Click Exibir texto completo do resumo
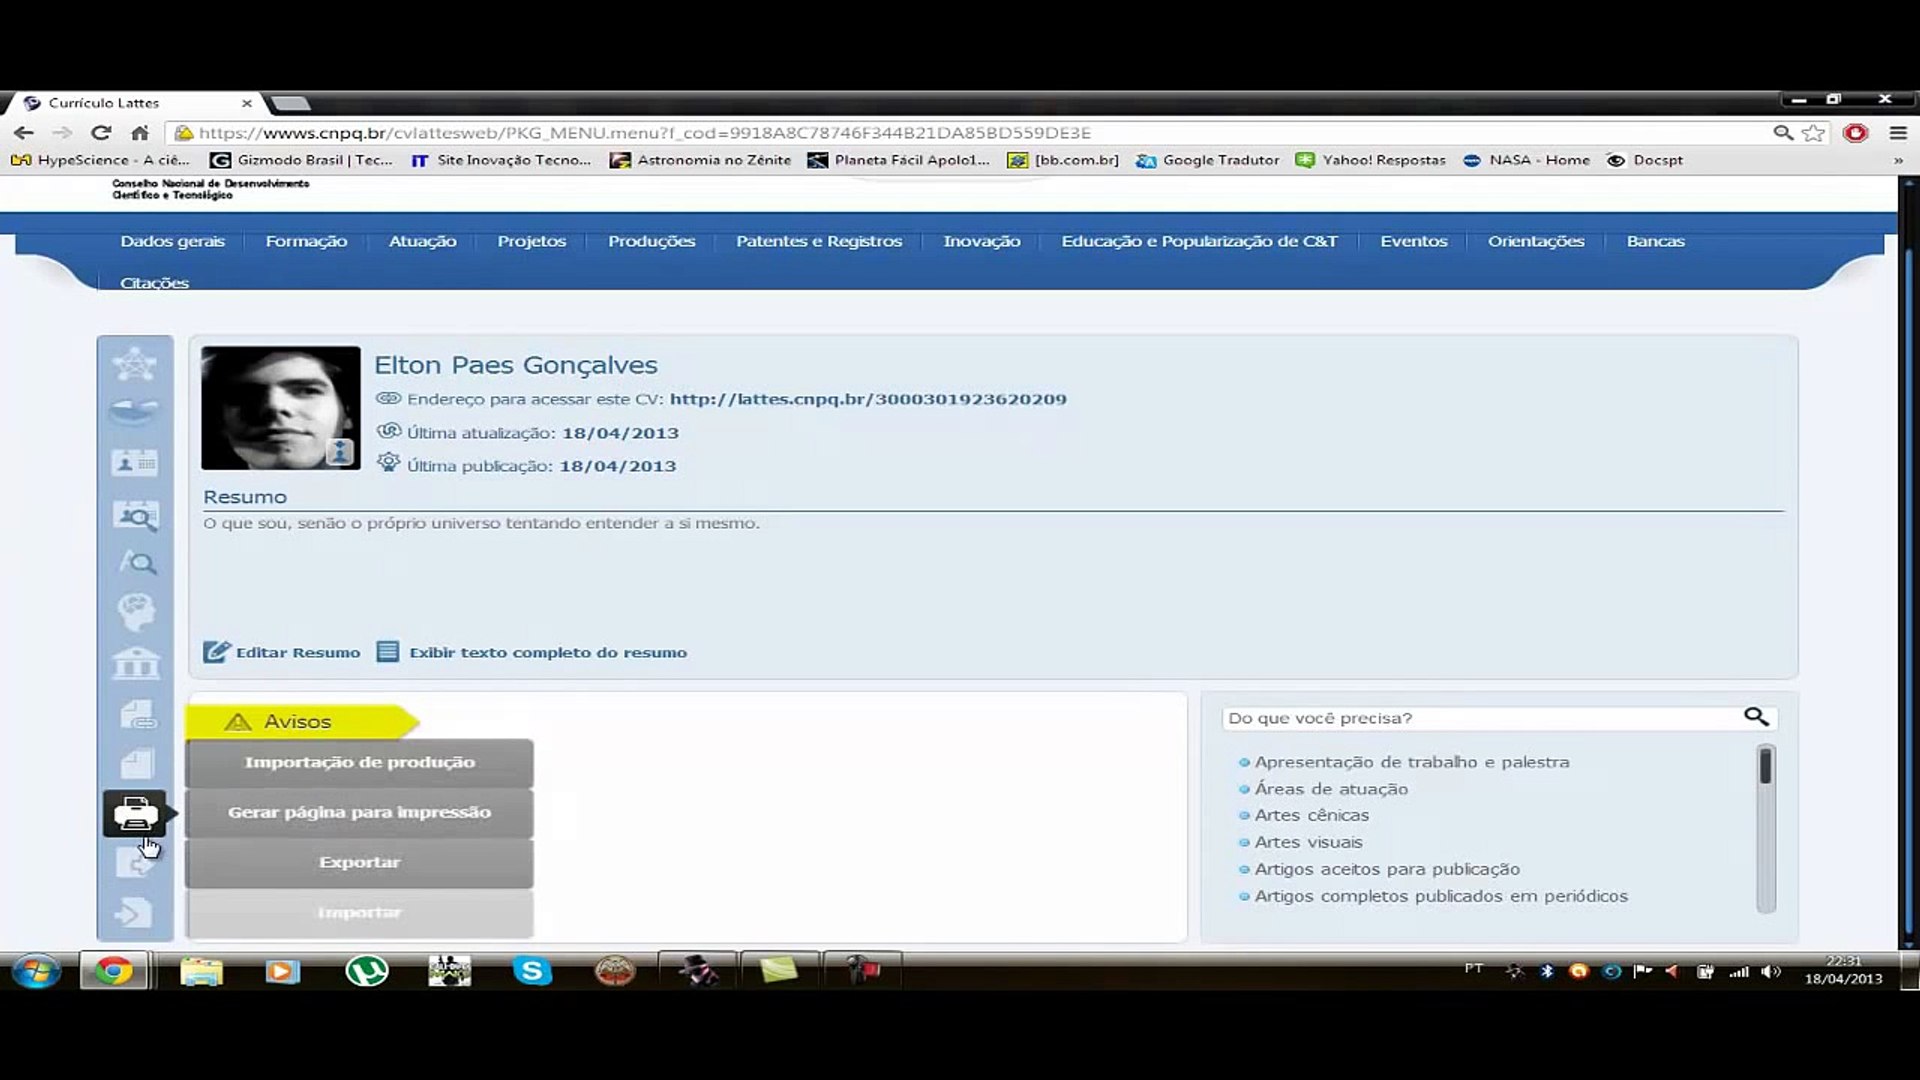Screen dimensions: 1920x1080 pyautogui.click(x=533, y=652)
